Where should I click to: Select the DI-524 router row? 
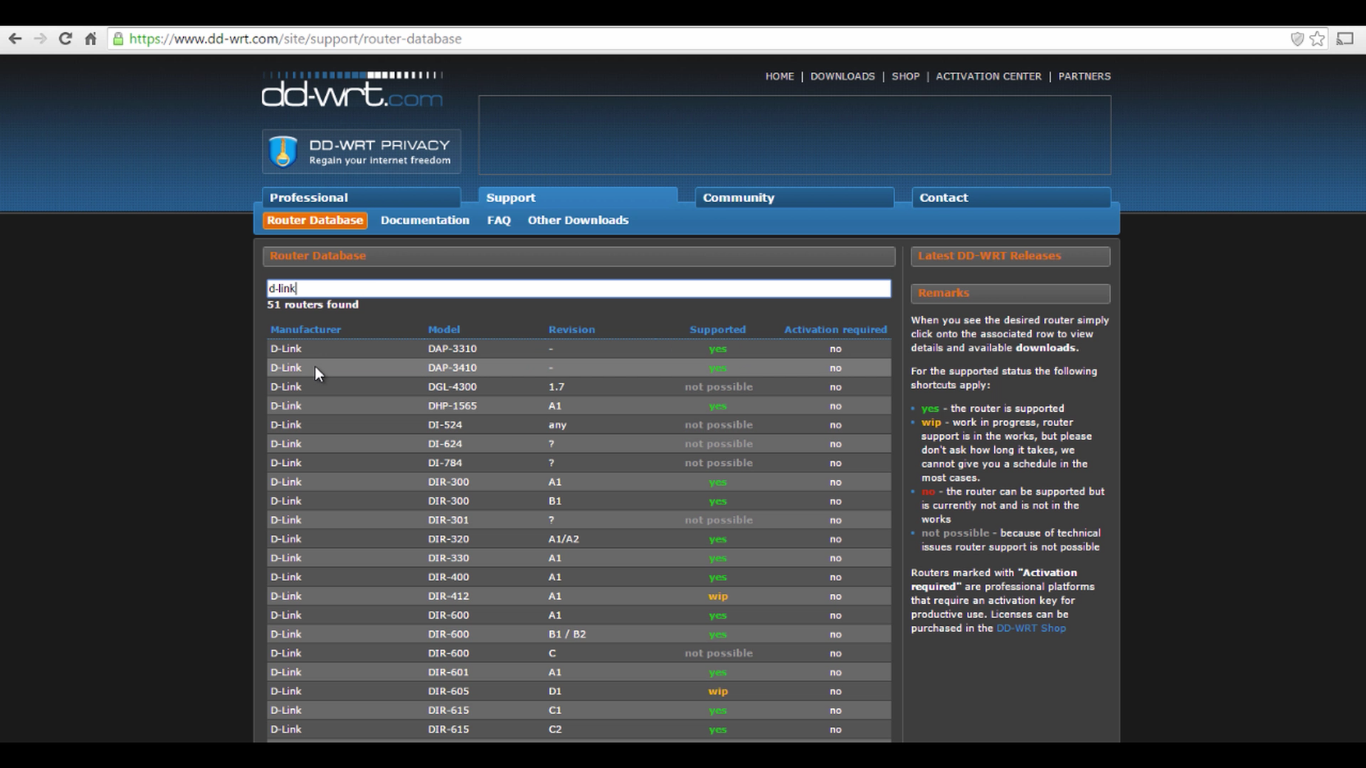(578, 425)
